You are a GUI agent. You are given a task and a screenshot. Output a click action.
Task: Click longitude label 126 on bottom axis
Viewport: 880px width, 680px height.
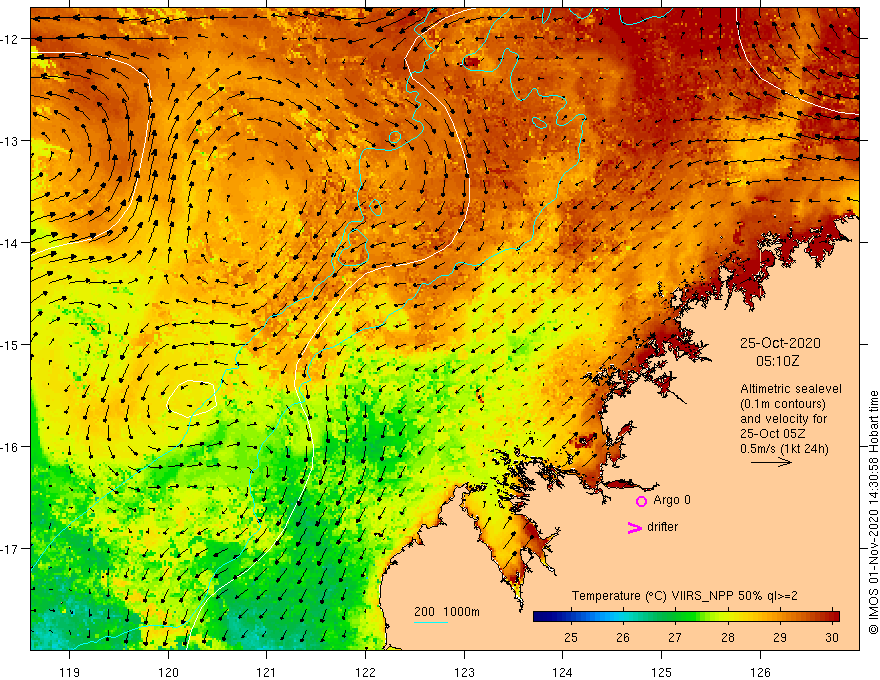[x=760, y=672]
